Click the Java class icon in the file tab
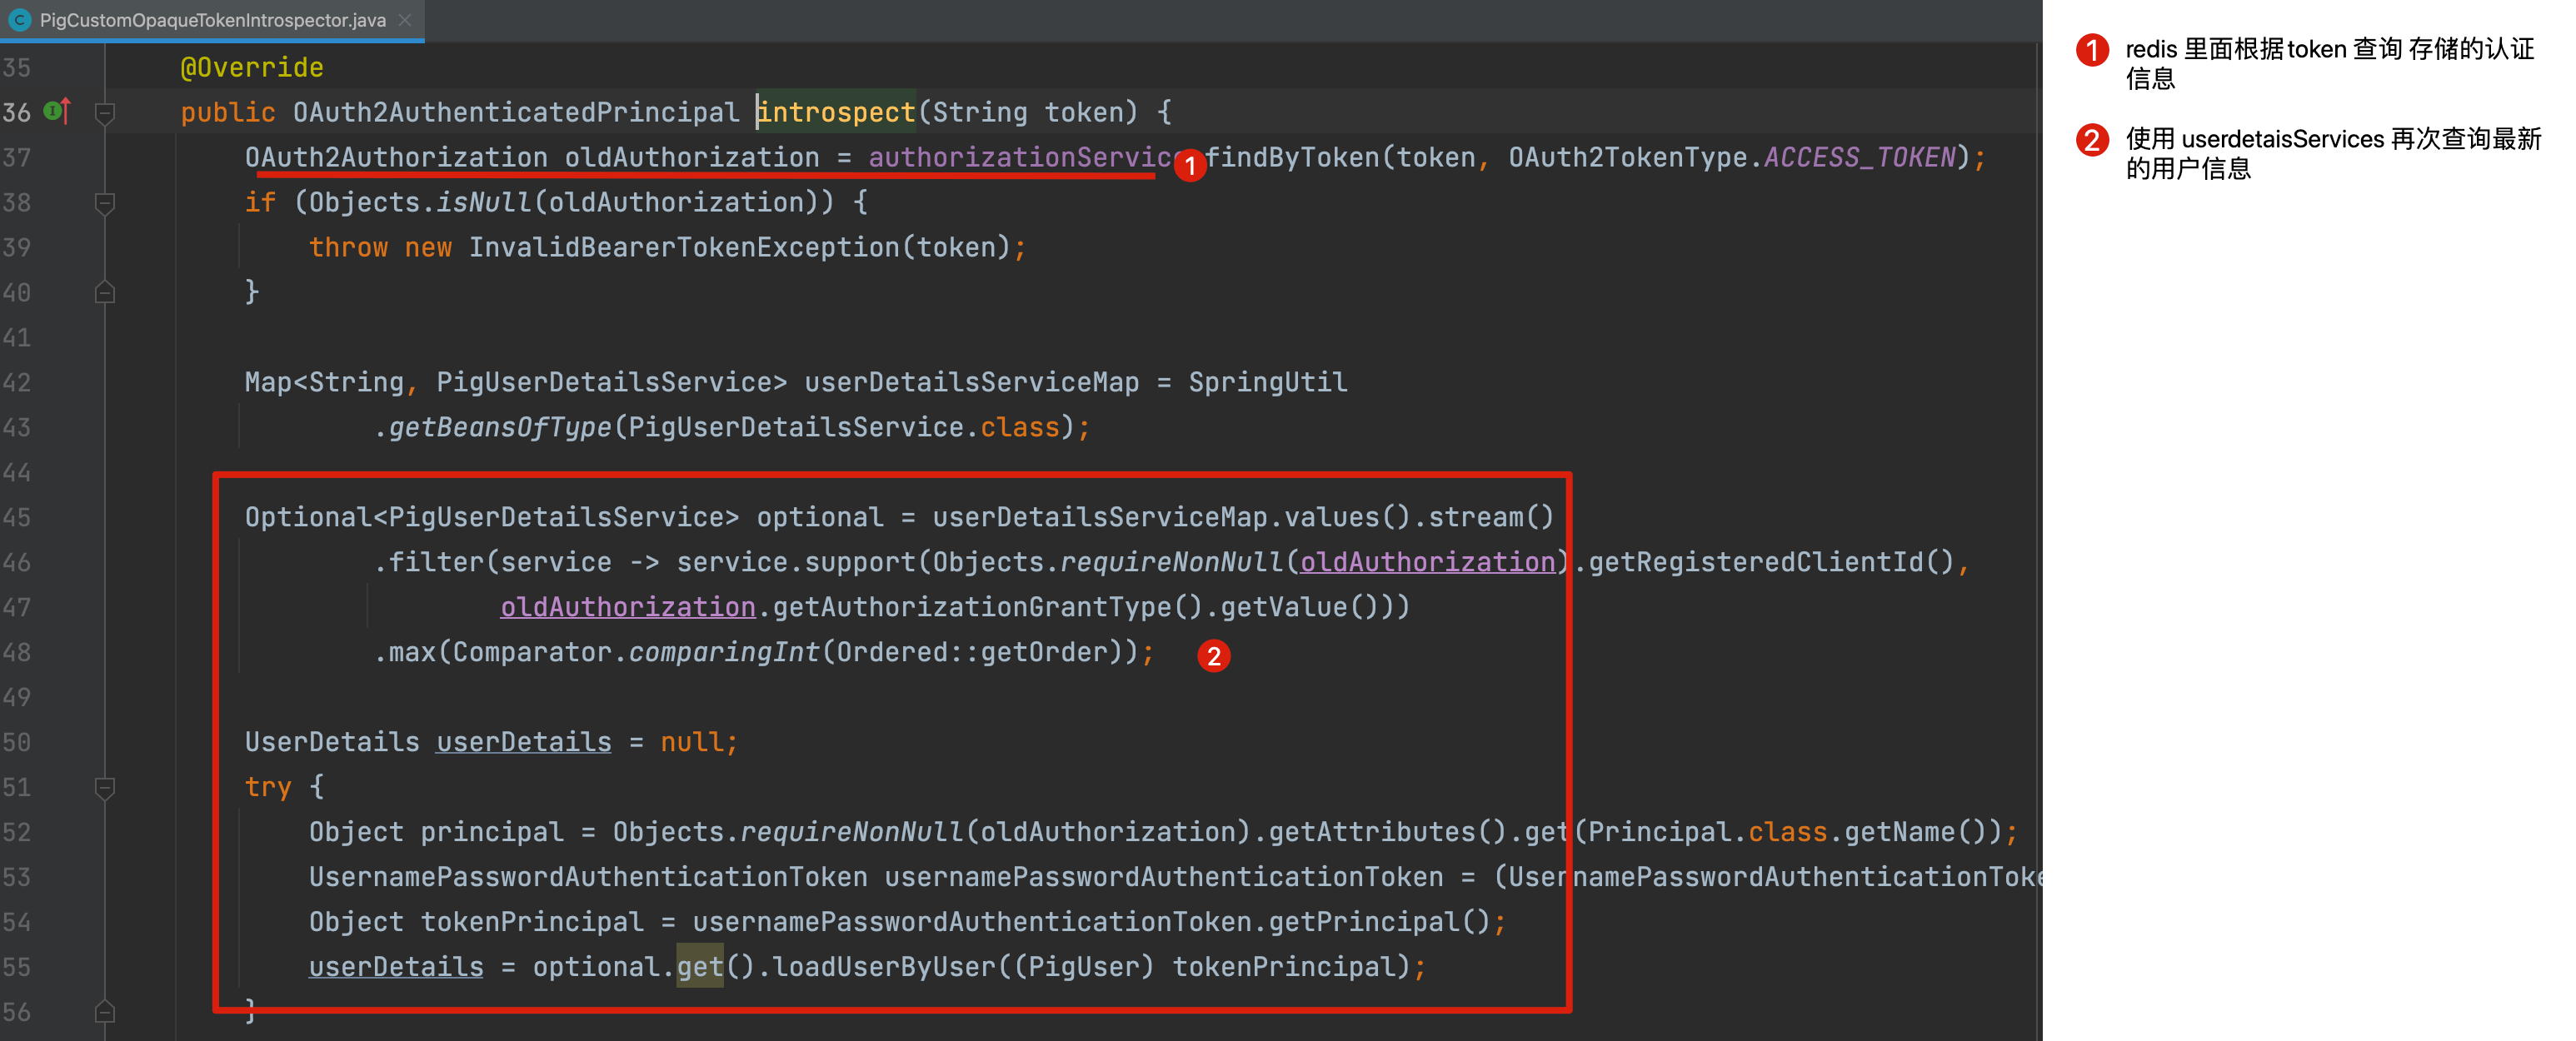Viewport: 2576px width, 1041px height. (x=19, y=19)
